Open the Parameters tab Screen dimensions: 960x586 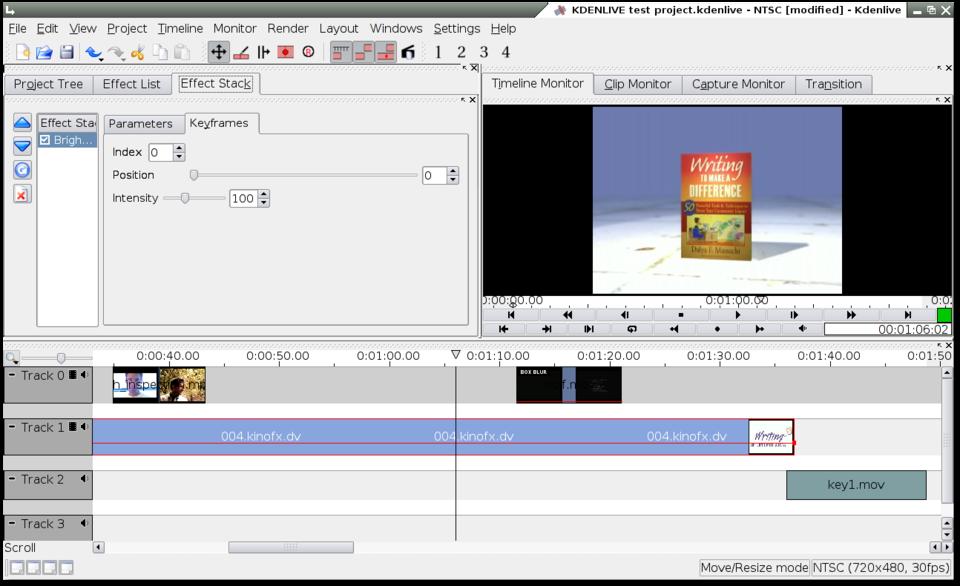point(140,124)
